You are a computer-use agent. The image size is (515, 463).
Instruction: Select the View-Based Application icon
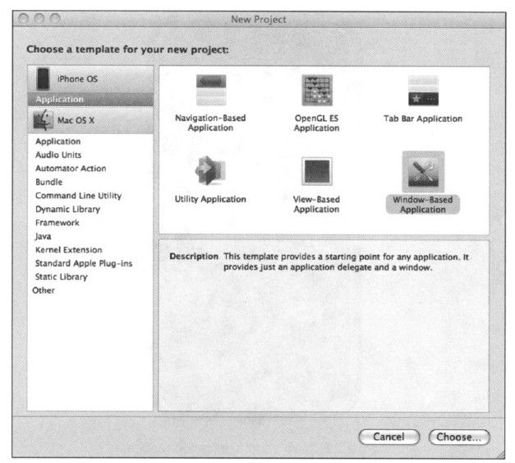coord(317,171)
